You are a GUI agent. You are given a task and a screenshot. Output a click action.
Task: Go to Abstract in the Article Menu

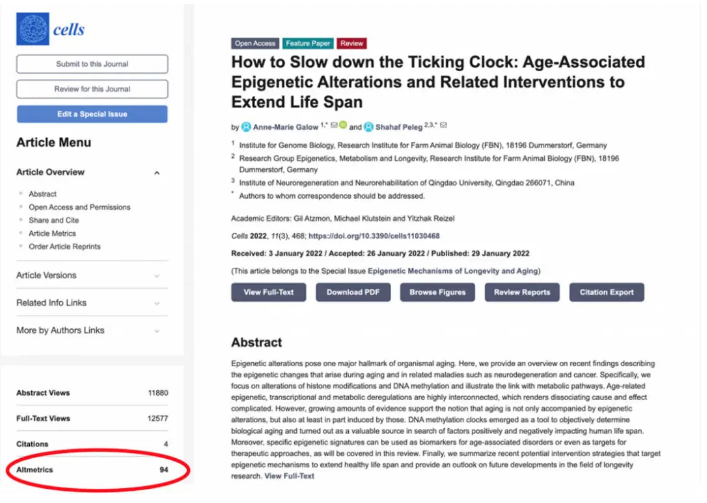[43, 194]
